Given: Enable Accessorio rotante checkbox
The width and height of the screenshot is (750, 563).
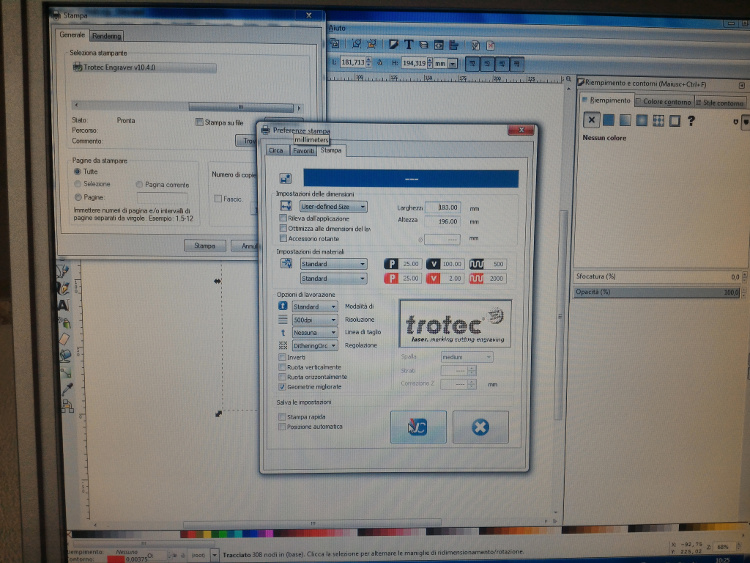Looking at the screenshot, I should [x=283, y=238].
